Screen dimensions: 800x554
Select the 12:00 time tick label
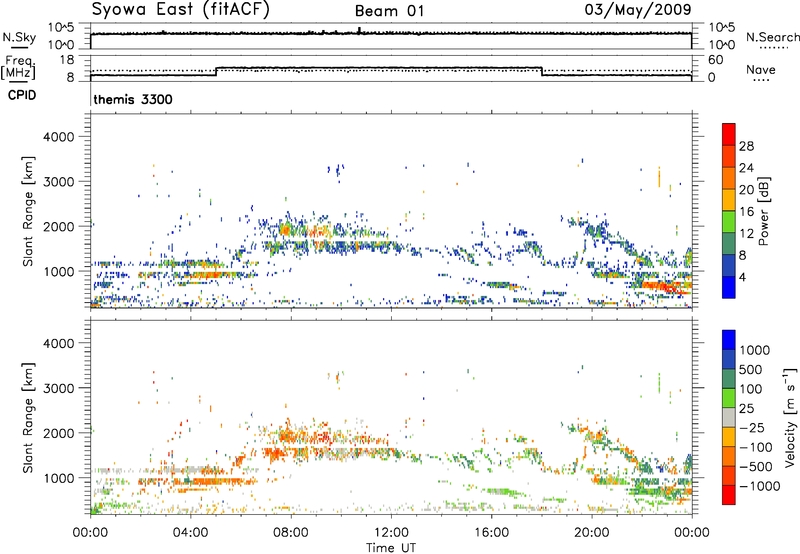pyautogui.click(x=391, y=533)
